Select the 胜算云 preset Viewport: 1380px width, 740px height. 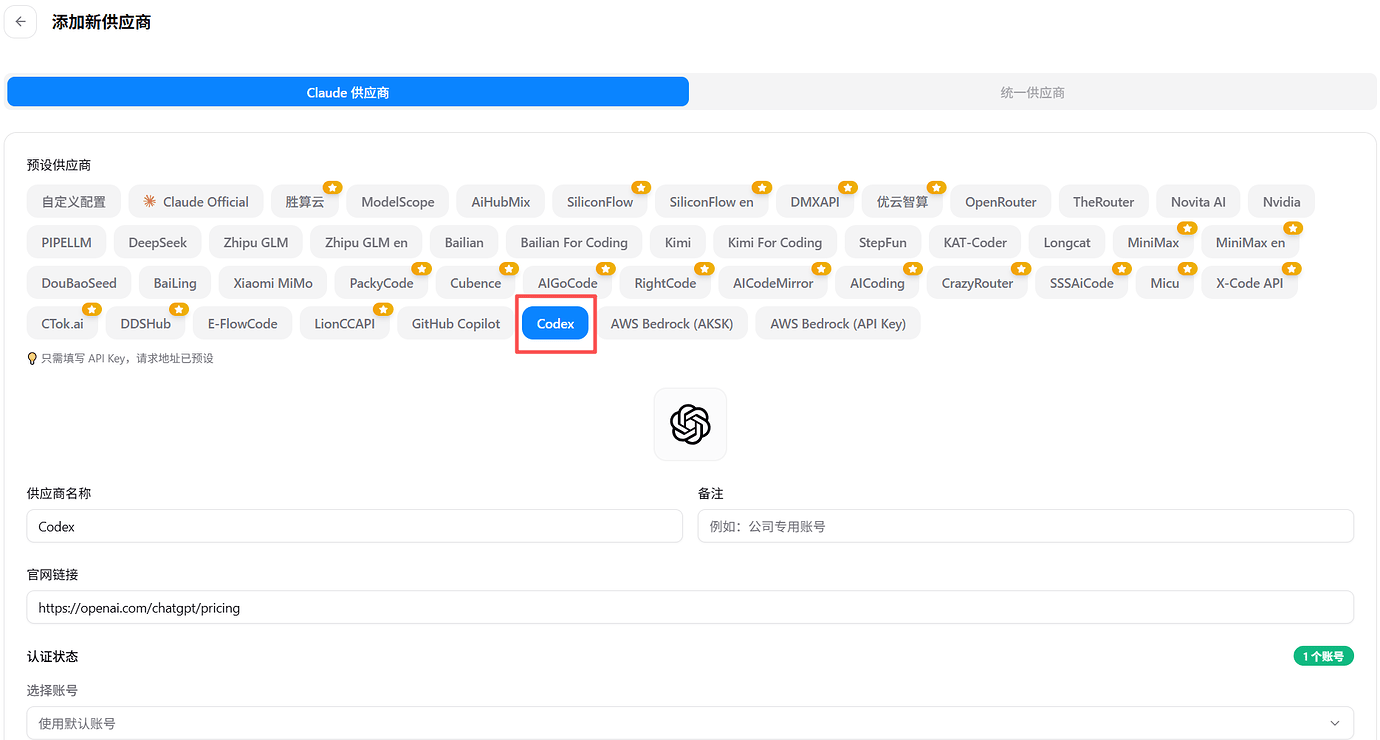(x=305, y=201)
